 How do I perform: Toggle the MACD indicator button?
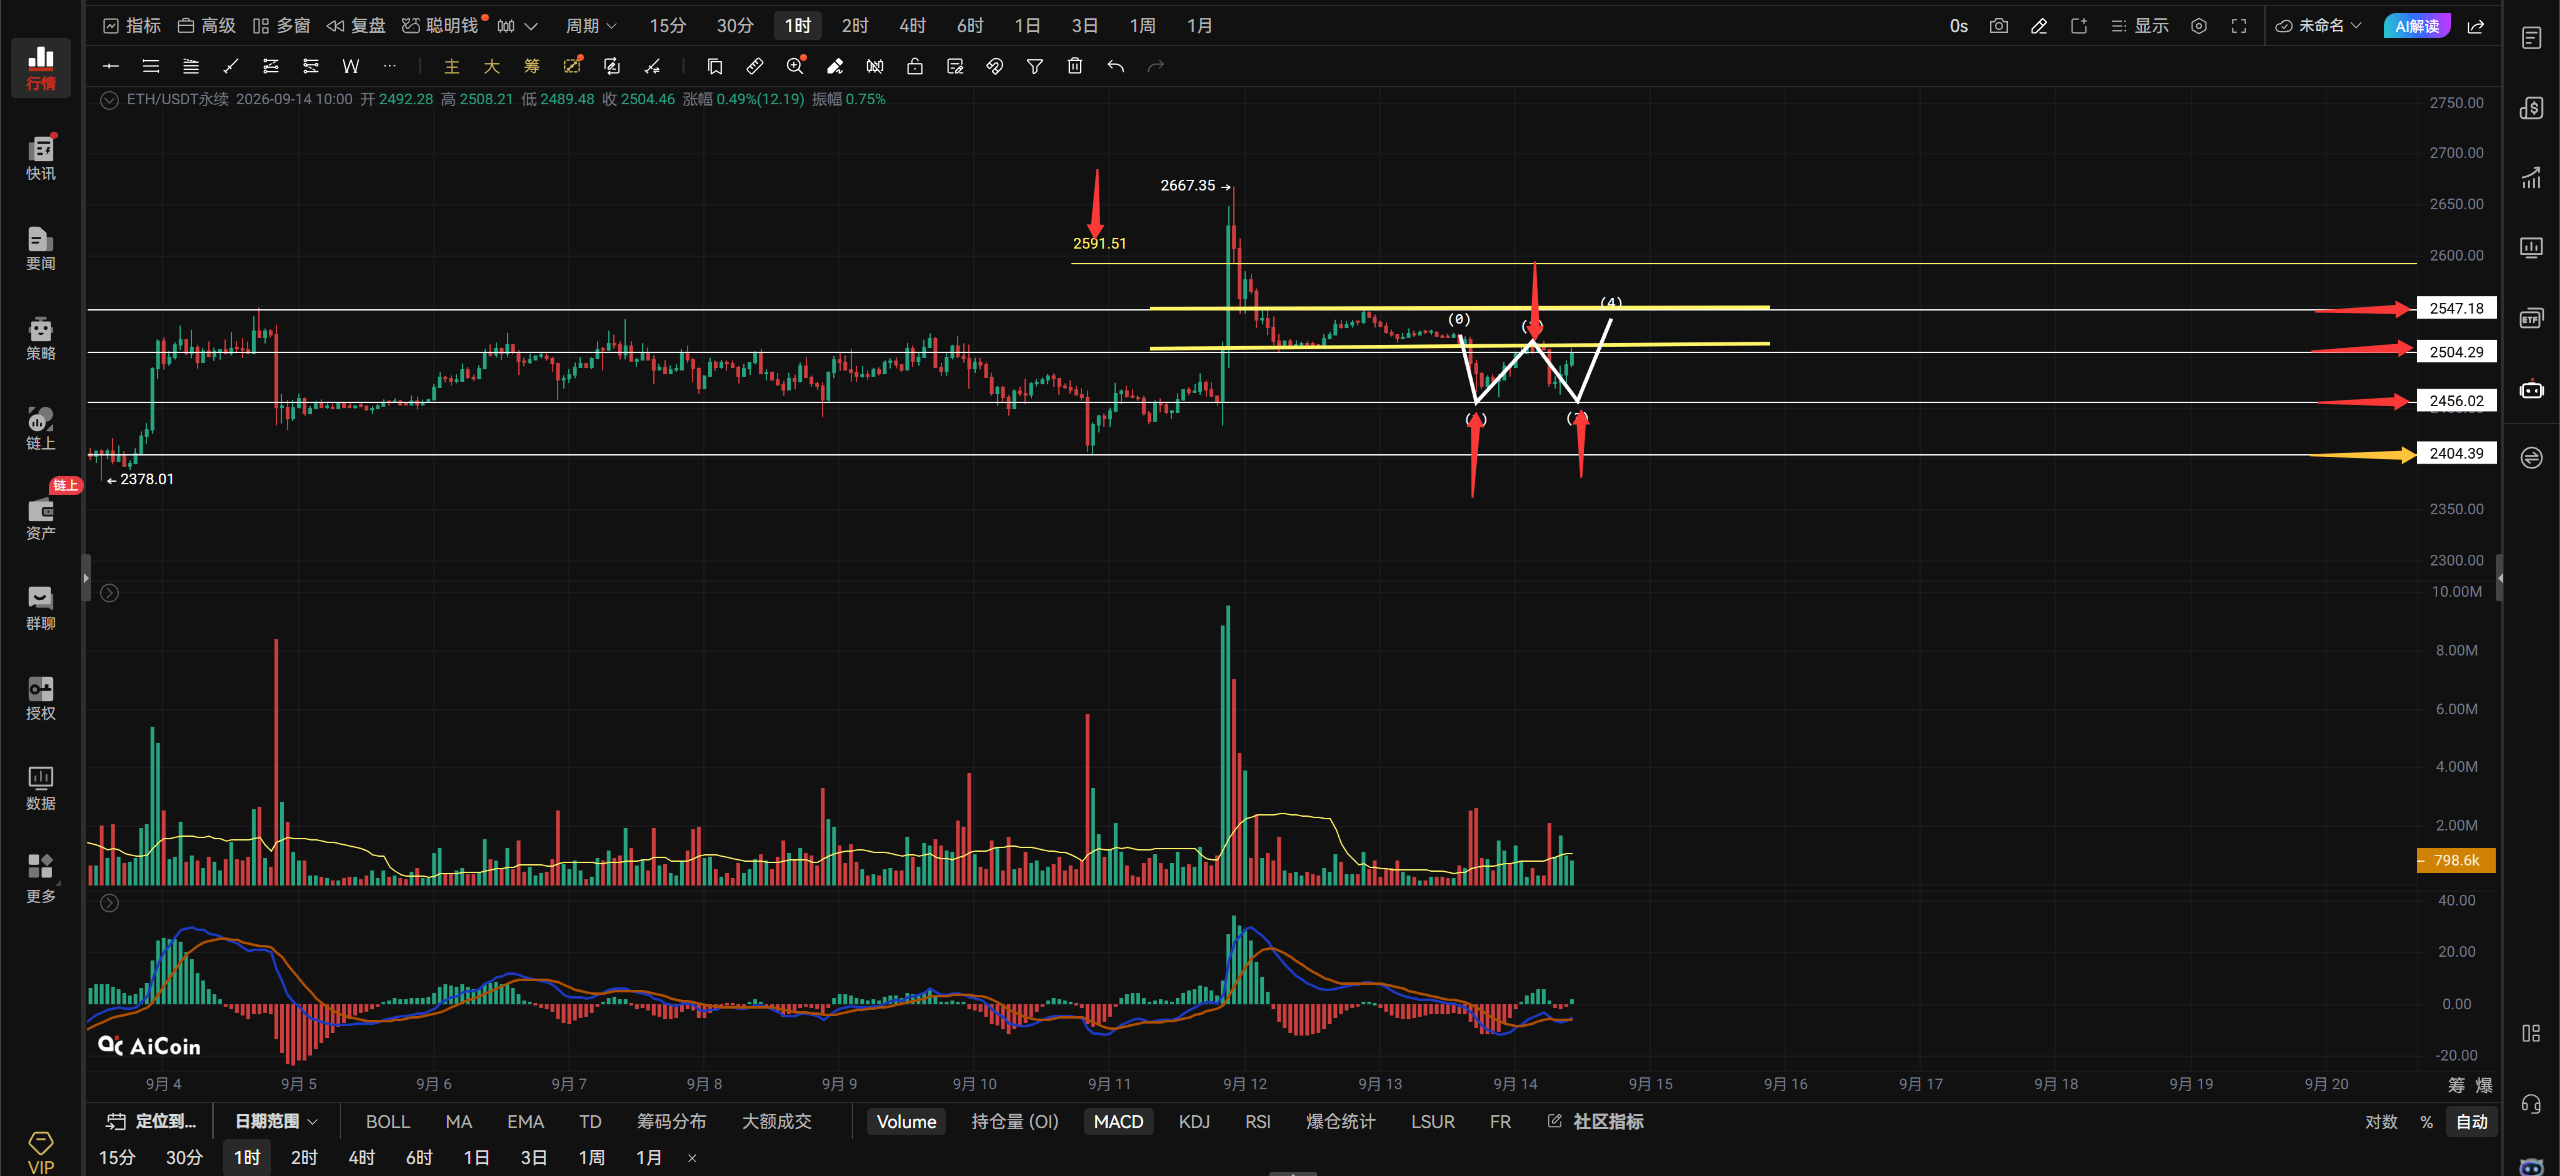[1118, 1121]
